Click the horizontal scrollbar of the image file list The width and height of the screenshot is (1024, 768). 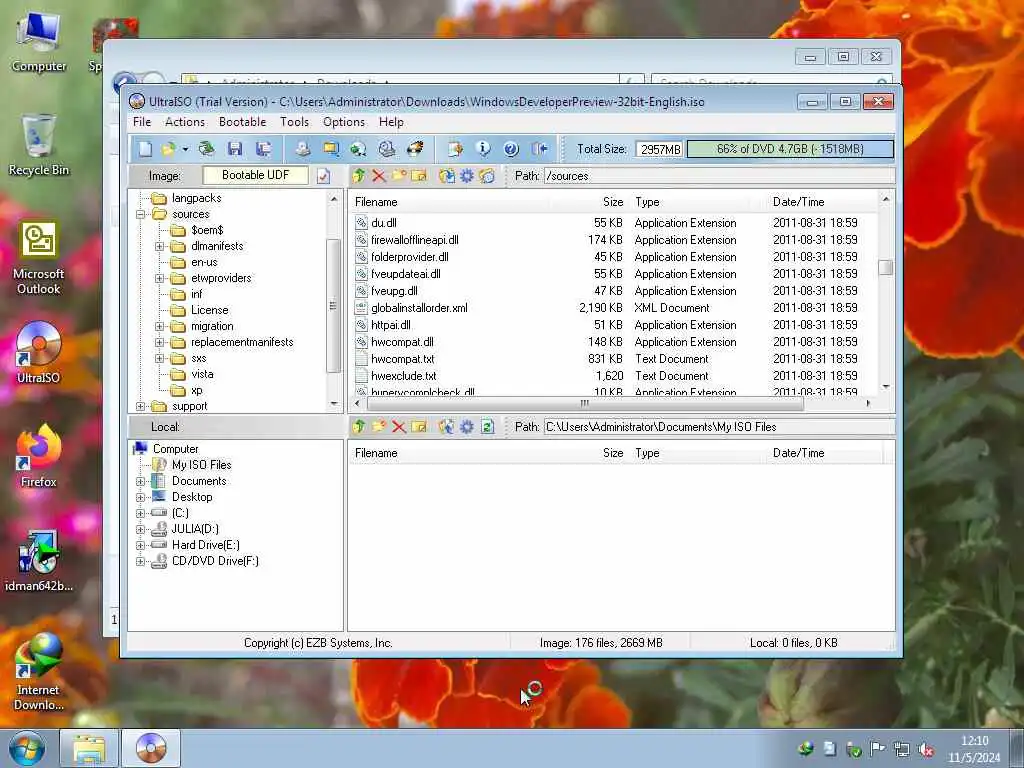(584, 404)
